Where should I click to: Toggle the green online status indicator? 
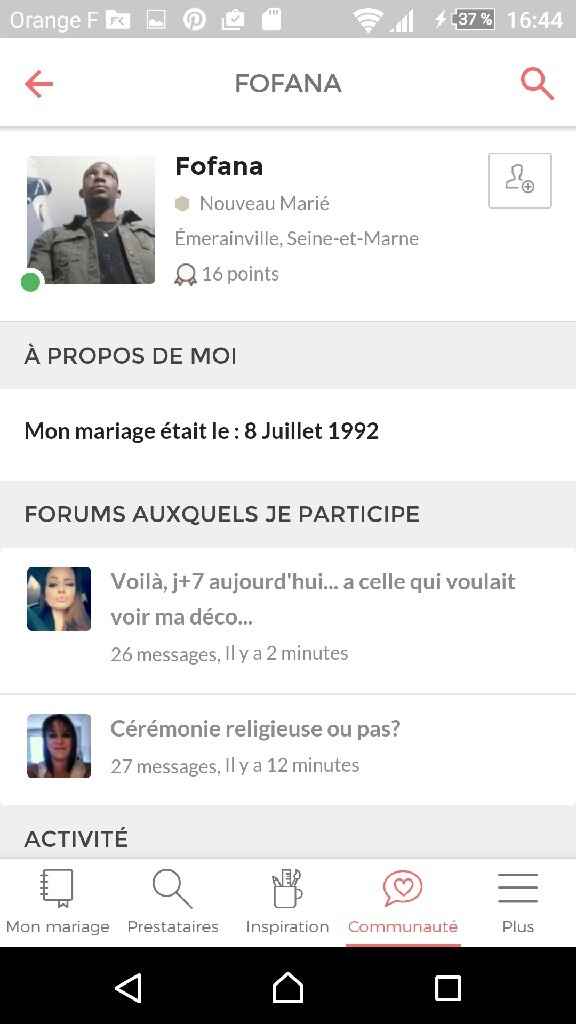point(30,282)
